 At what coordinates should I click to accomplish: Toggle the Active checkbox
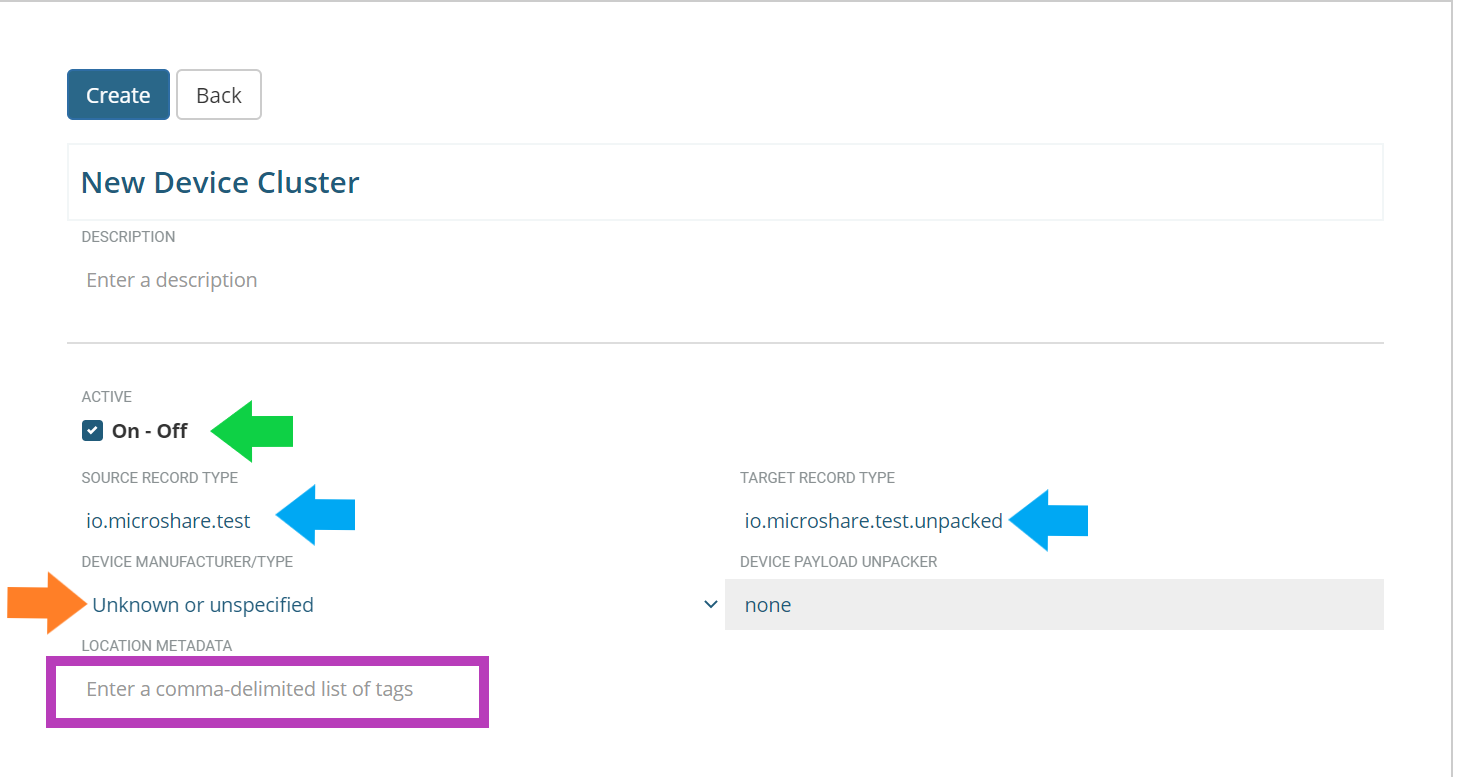(93, 431)
